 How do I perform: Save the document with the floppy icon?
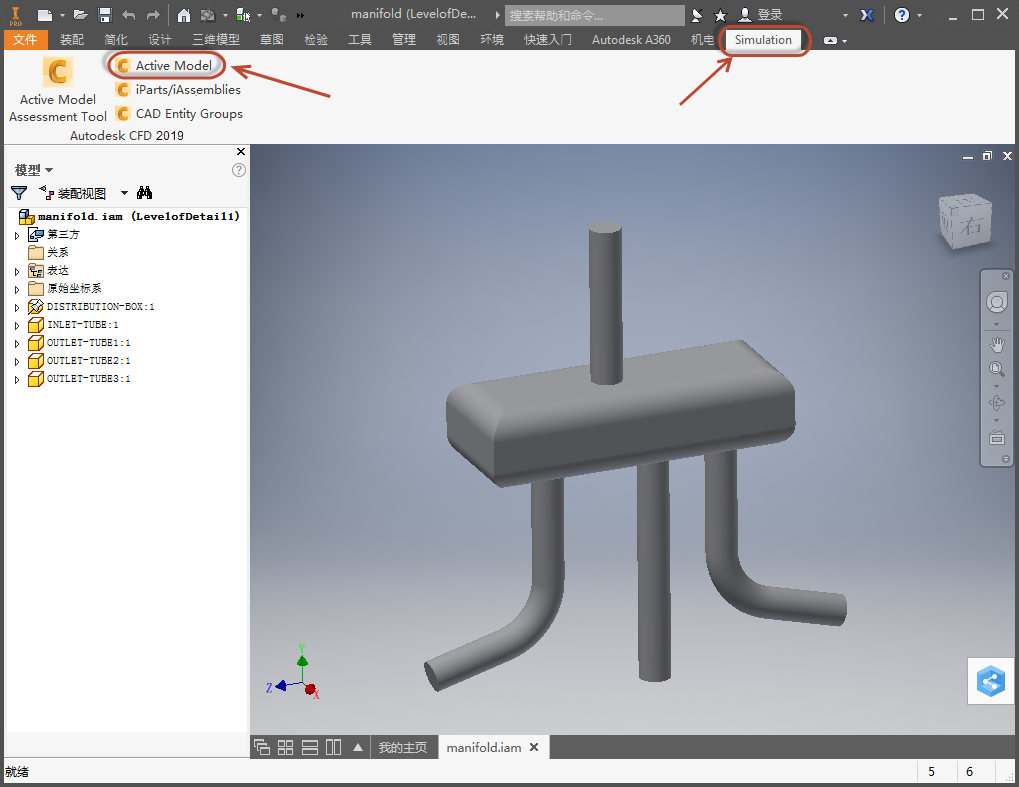pyautogui.click(x=105, y=15)
